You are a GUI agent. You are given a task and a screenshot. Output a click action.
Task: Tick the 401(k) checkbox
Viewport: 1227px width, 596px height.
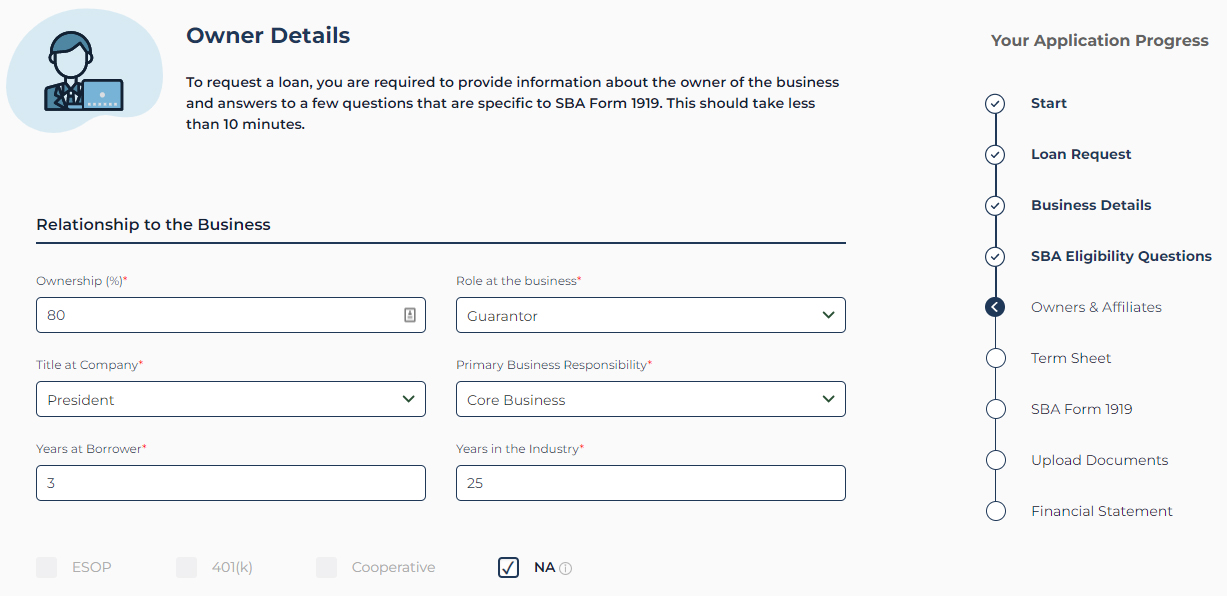coord(187,568)
